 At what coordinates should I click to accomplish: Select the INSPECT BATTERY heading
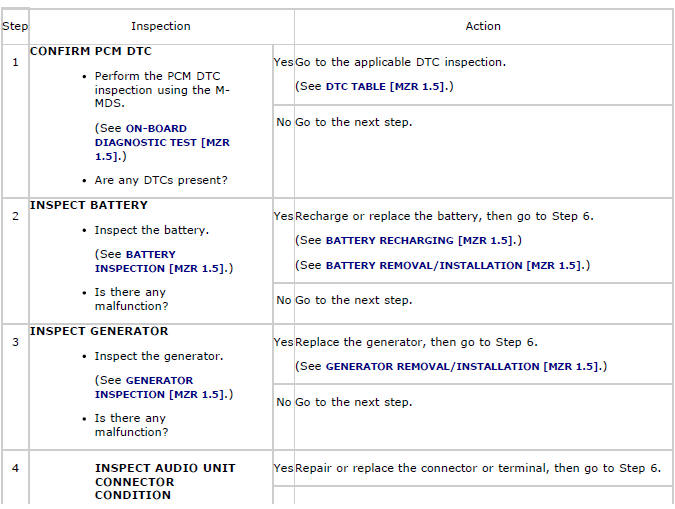(88, 205)
